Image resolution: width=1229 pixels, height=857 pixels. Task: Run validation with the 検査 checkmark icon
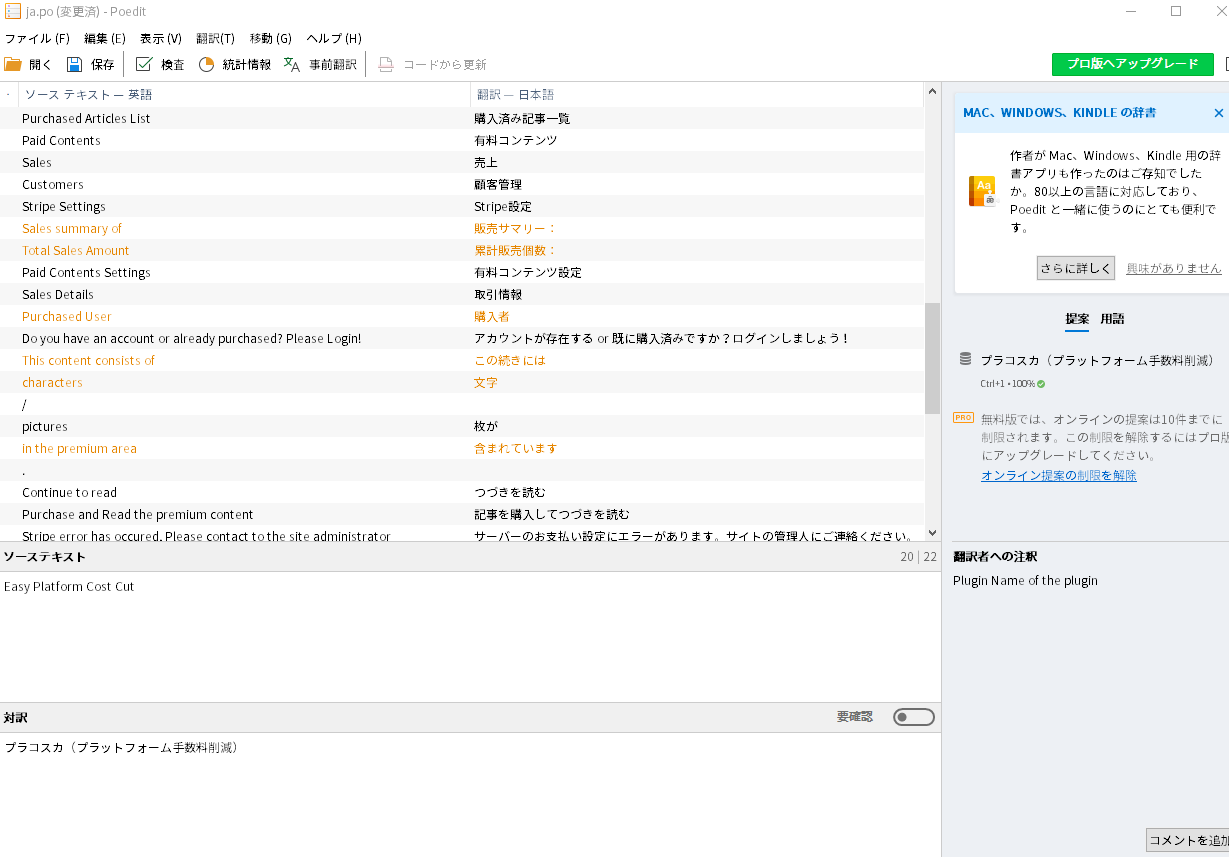144,64
